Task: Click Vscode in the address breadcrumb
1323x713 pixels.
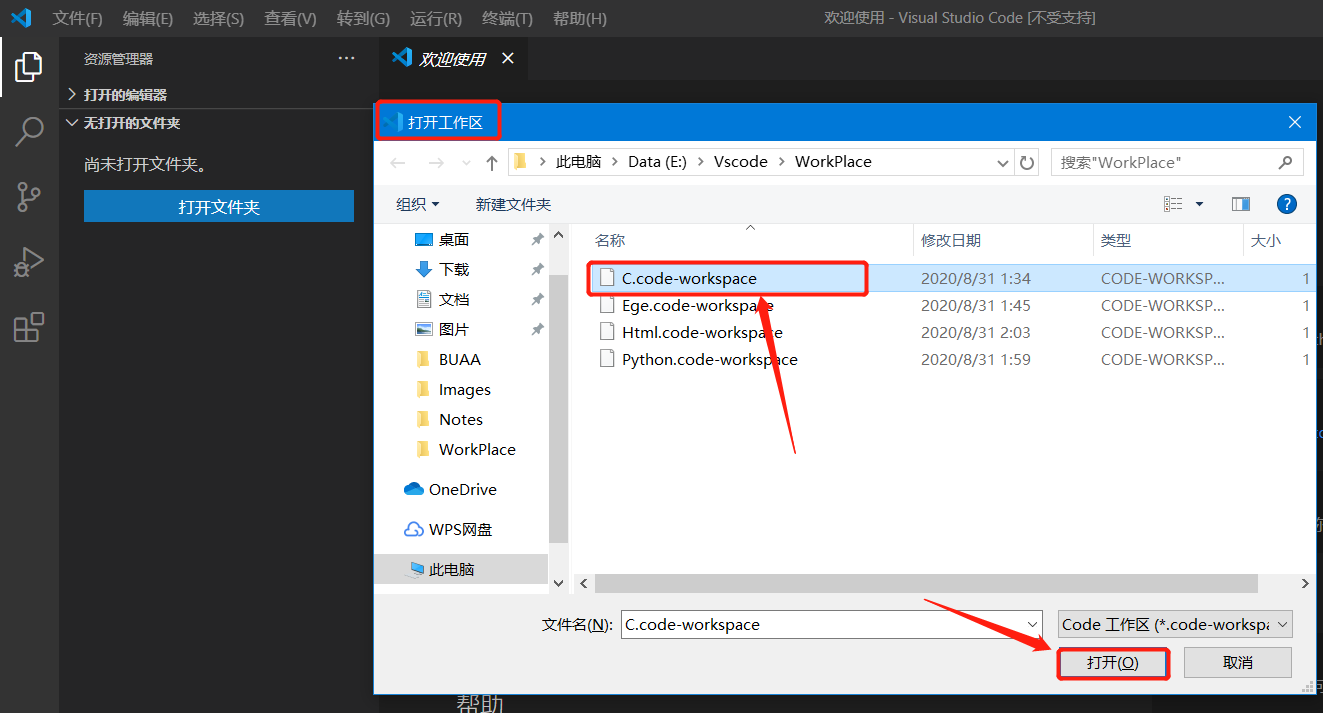Action: click(741, 162)
